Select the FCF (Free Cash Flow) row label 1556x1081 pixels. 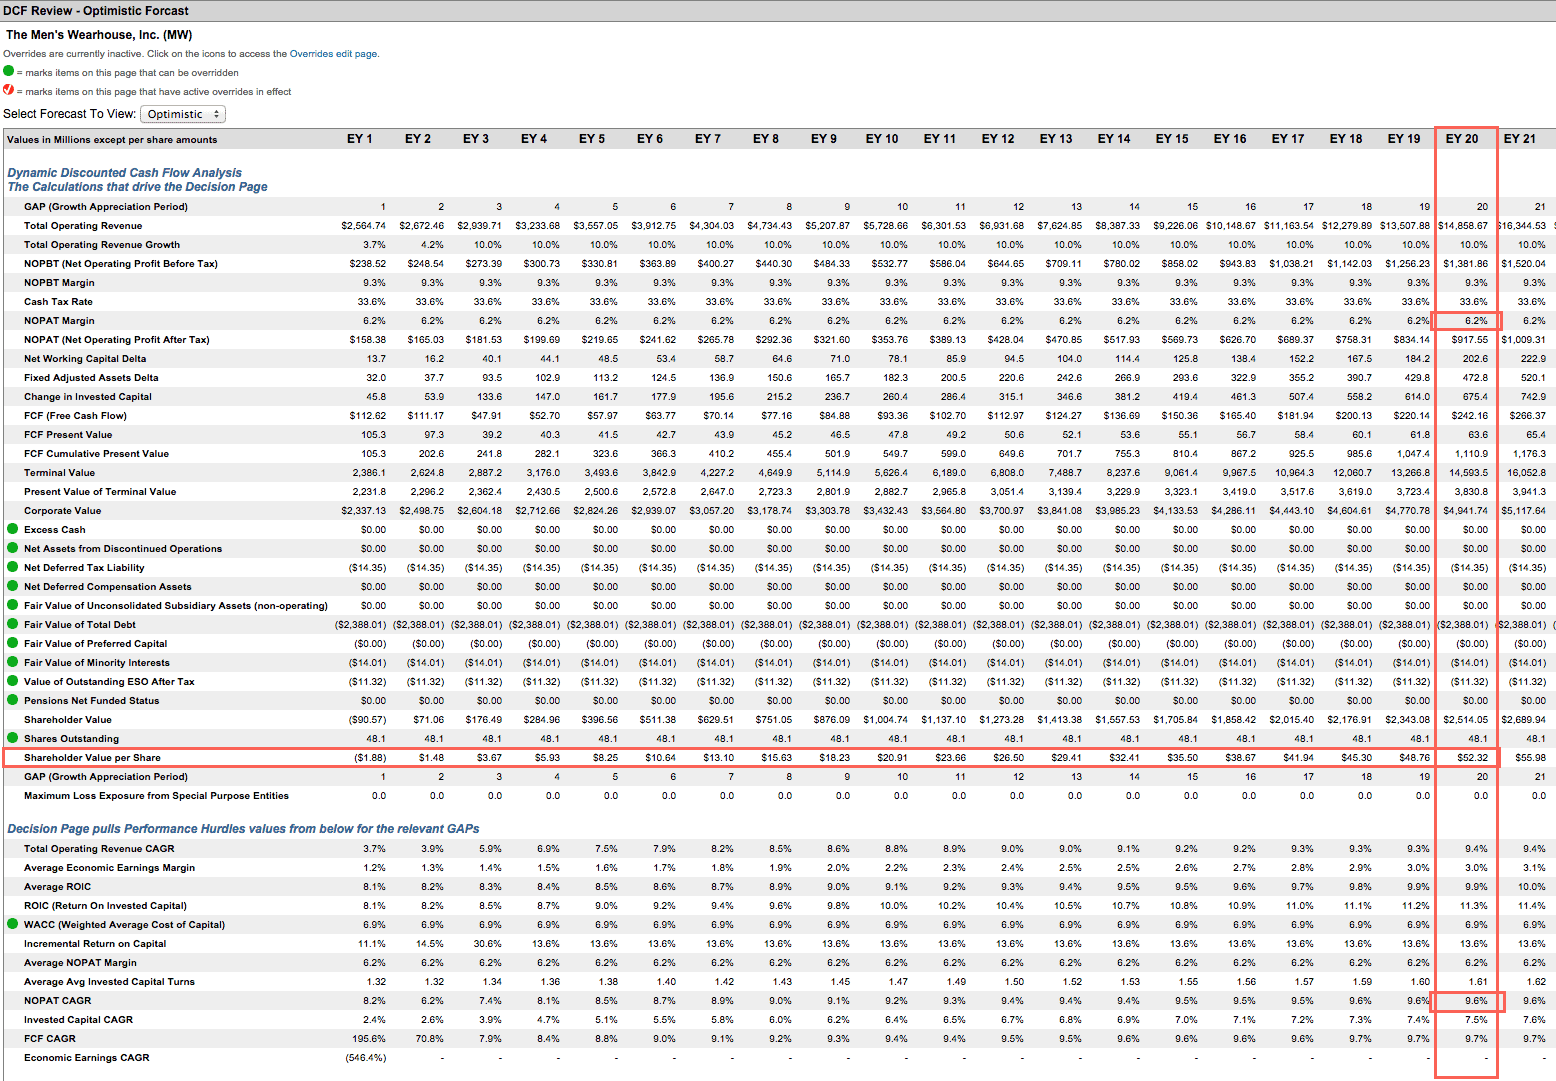[x=75, y=416]
